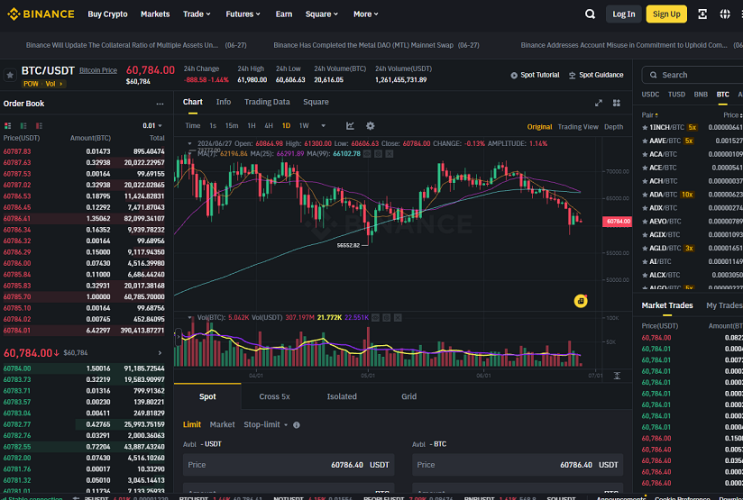Image resolution: width=743 pixels, height=500 pixels.
Task: Go to Markets page
Action: click(x=155, y=14)
